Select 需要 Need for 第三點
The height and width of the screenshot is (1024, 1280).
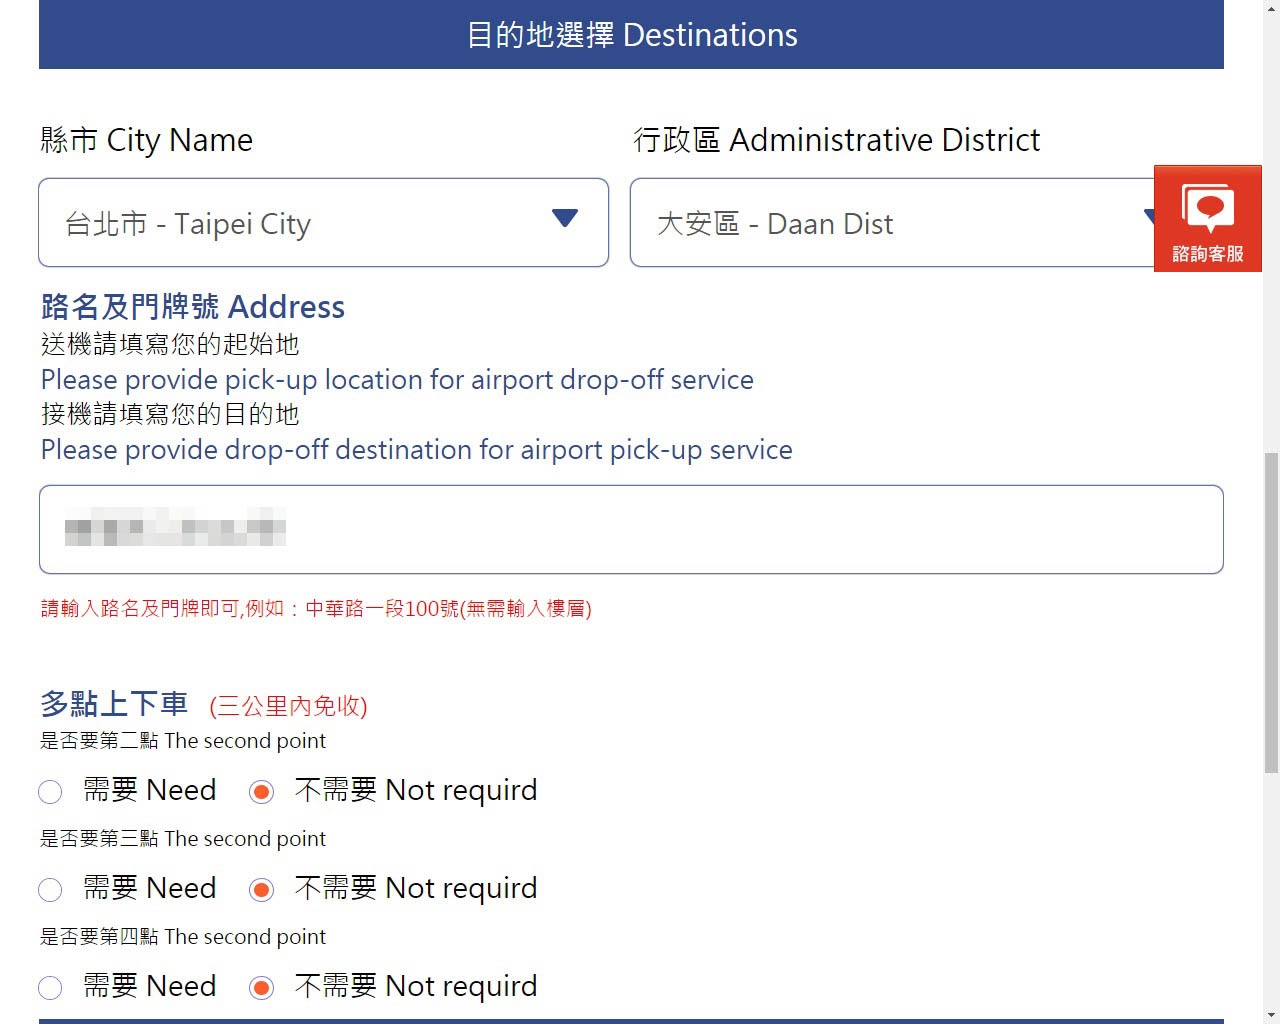(x=50, y=890)
